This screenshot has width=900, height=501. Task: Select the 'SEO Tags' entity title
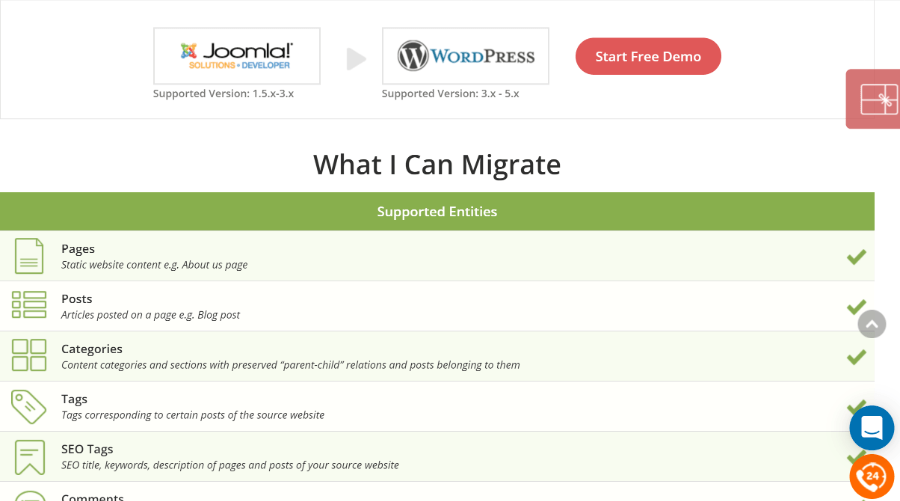pos(87,449)
